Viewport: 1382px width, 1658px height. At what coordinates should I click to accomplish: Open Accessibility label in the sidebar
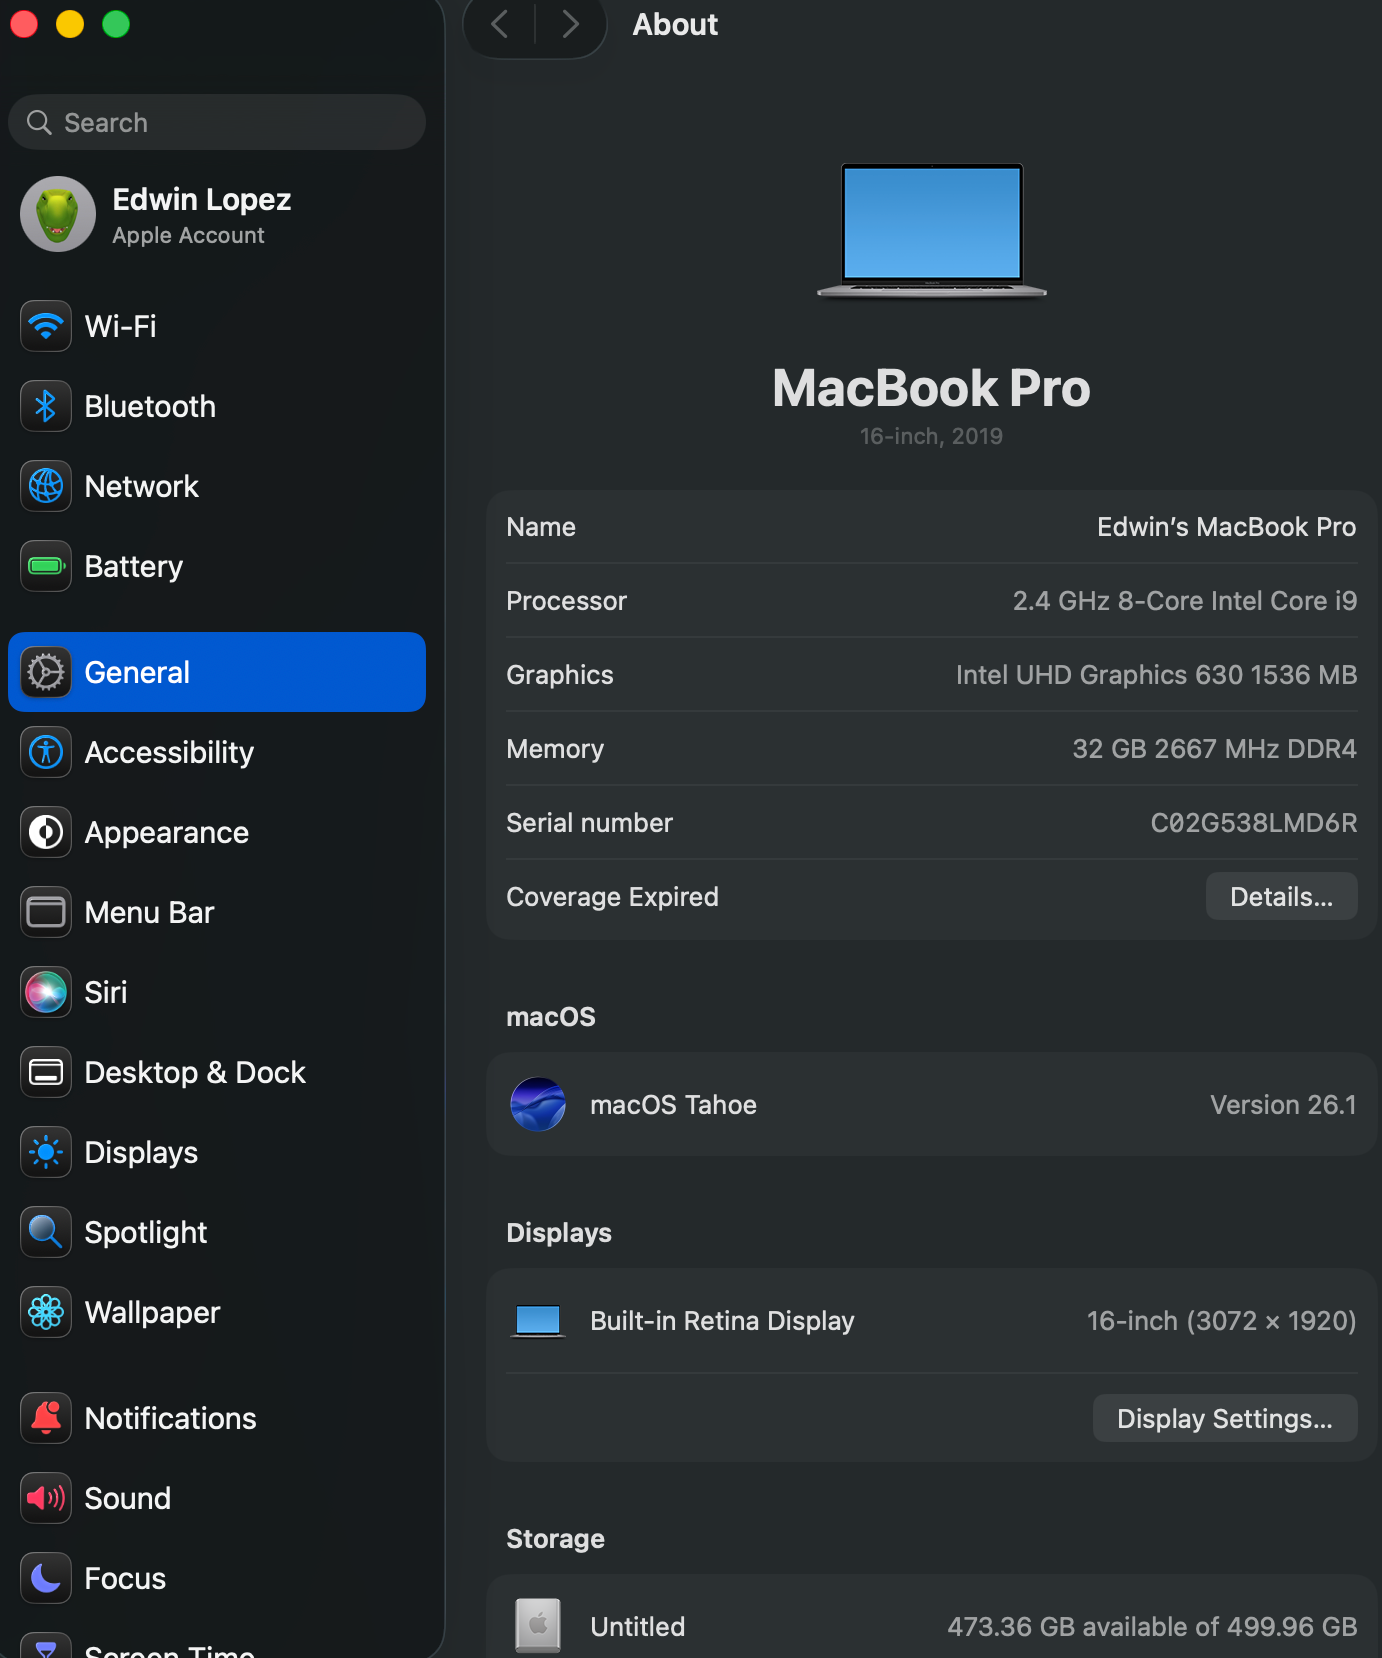[169, 752]
